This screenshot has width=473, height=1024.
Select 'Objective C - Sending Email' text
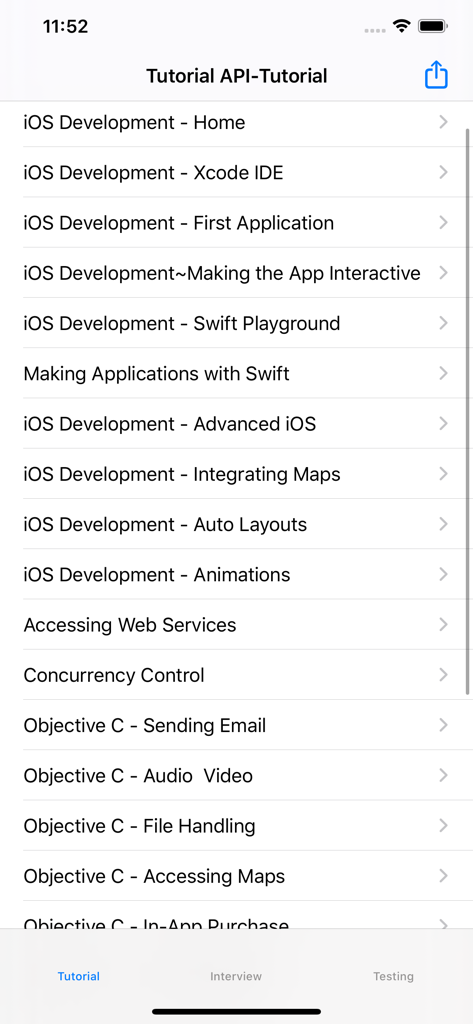click(145, 726)
